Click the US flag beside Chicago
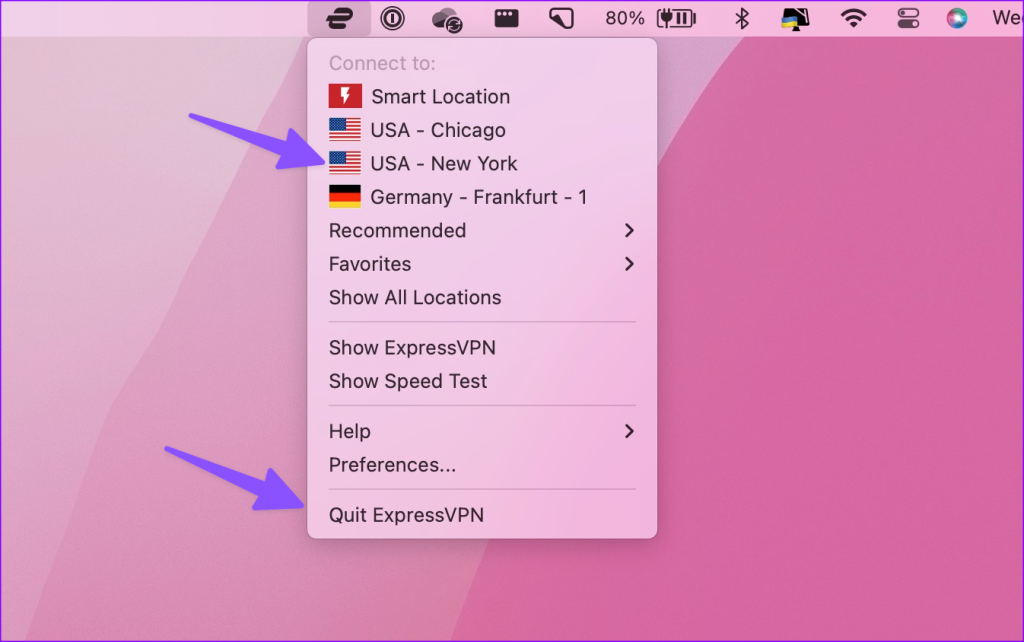This screenshot has height=642, width=1024. pyautogui.click(x=345, y=129)
